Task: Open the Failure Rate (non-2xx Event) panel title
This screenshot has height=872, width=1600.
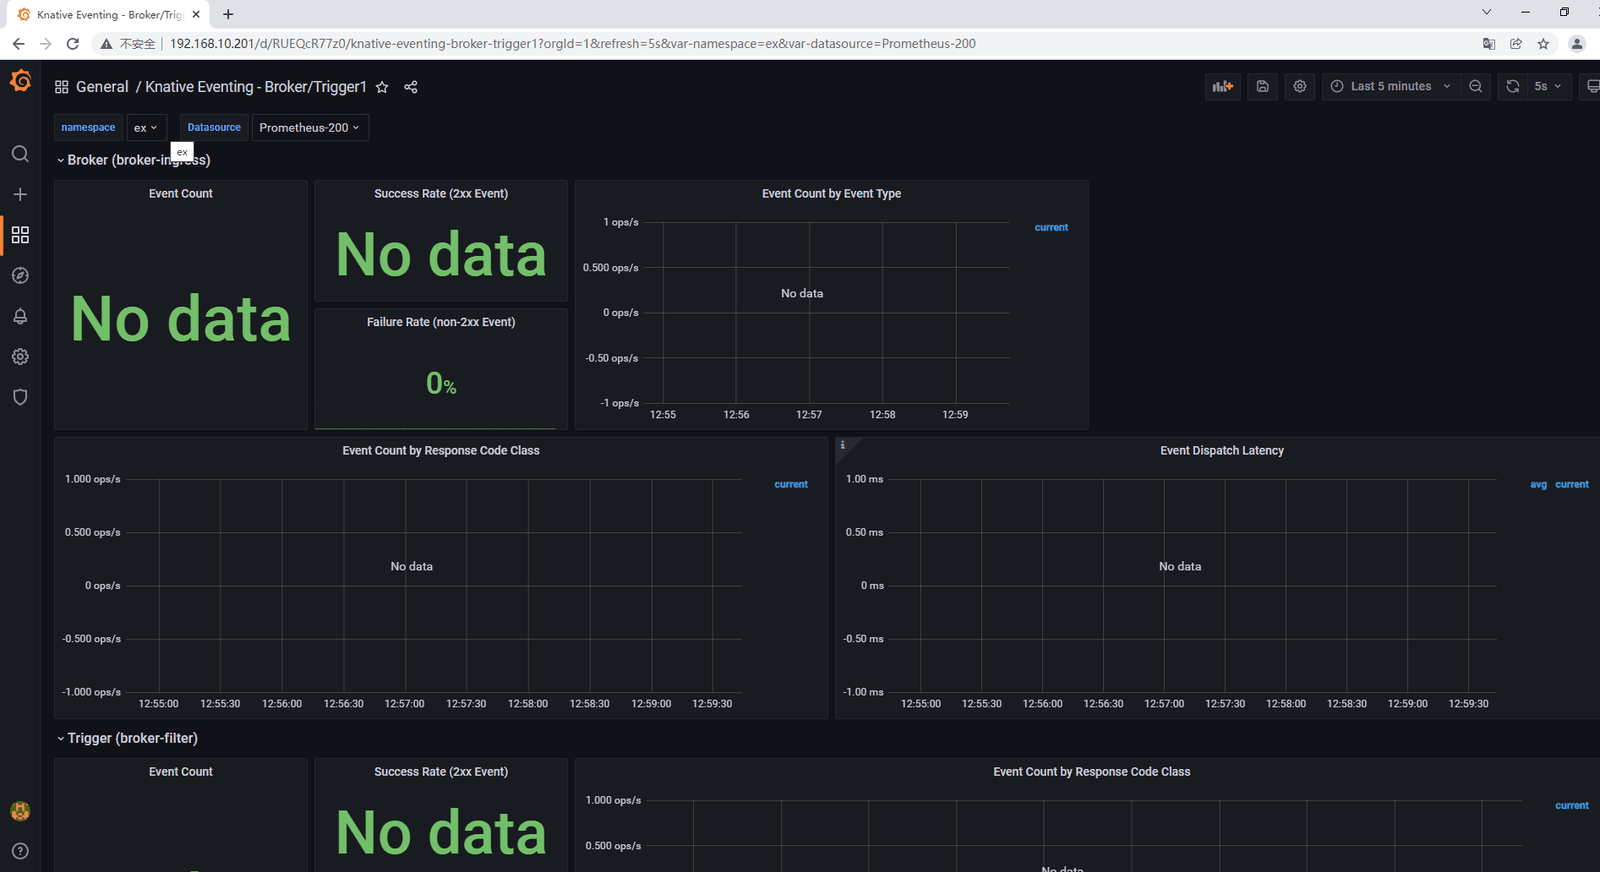Action: pyautogui.click(x=441, y=322)
